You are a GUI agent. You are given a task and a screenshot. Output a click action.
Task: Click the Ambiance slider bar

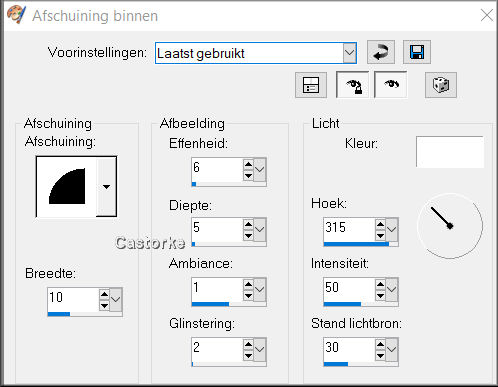coord(229,304)
